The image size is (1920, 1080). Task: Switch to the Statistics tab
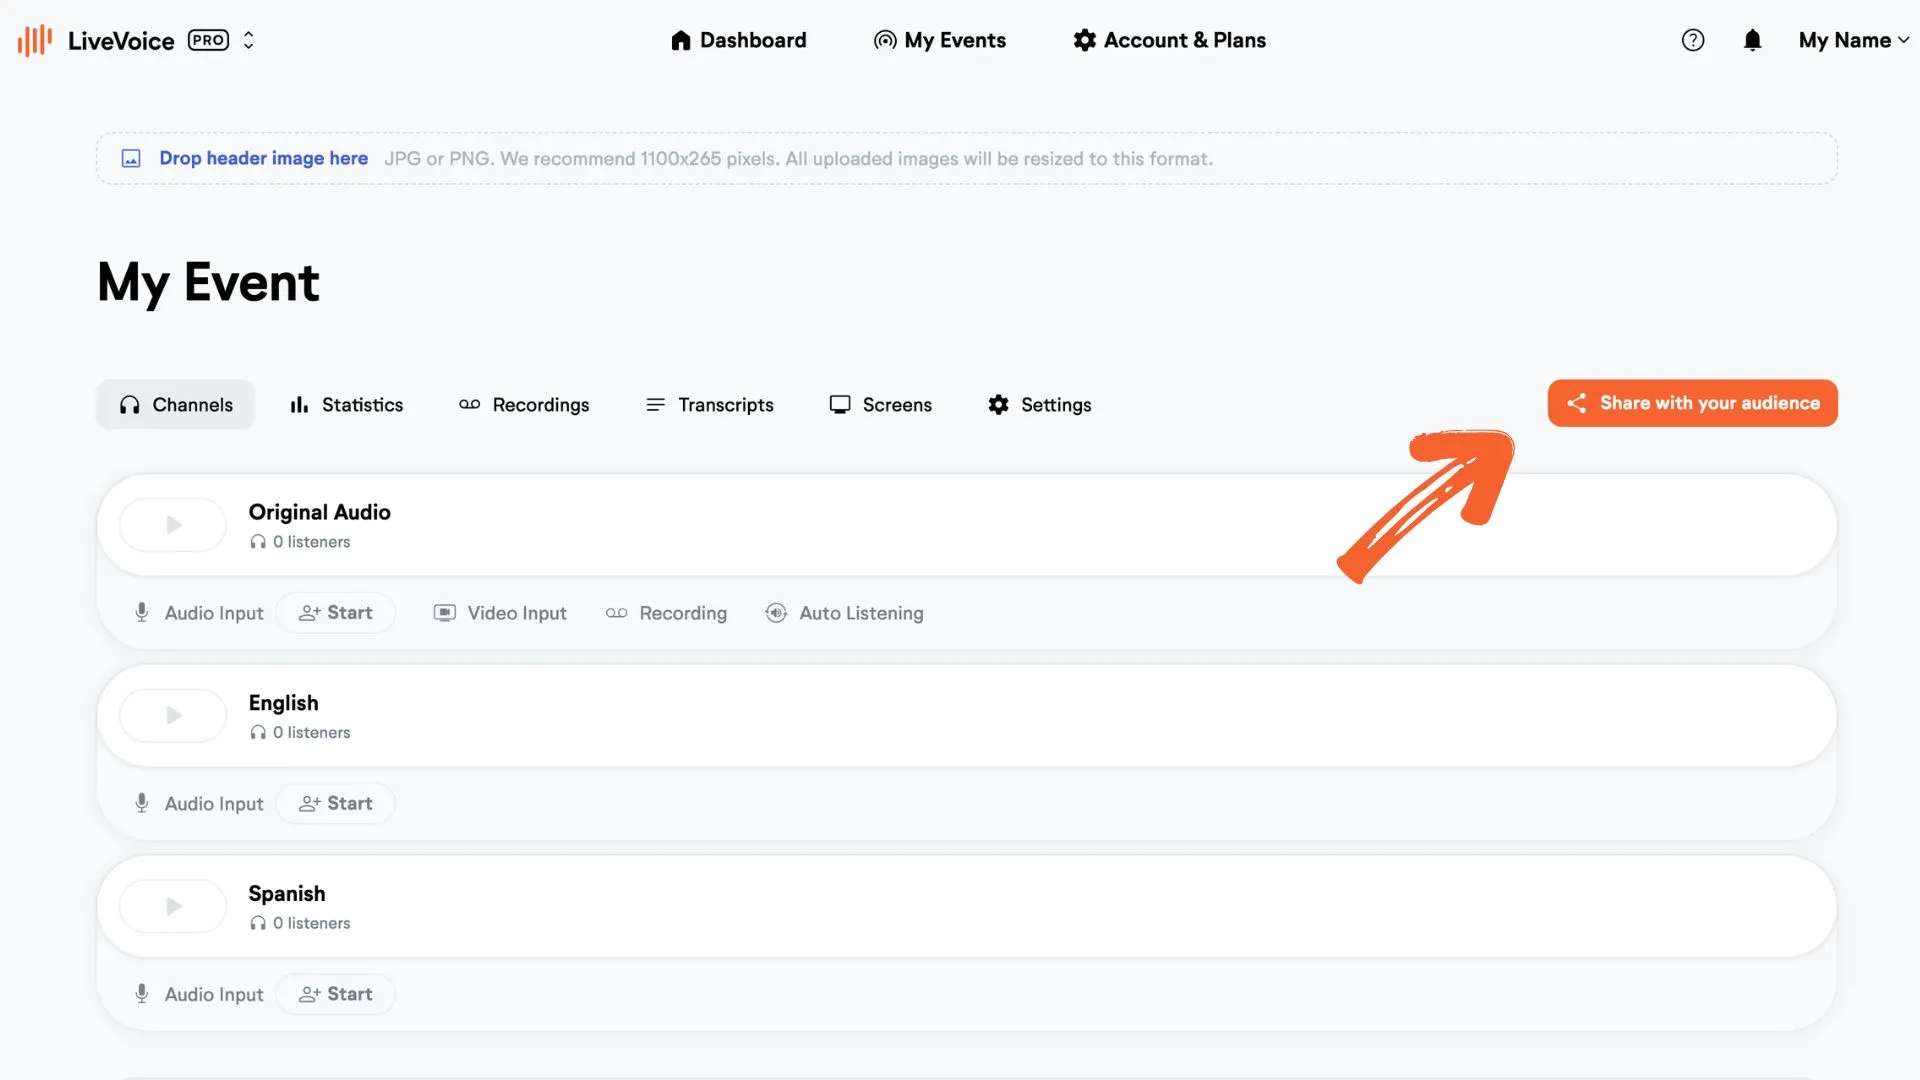coord(346,405)
